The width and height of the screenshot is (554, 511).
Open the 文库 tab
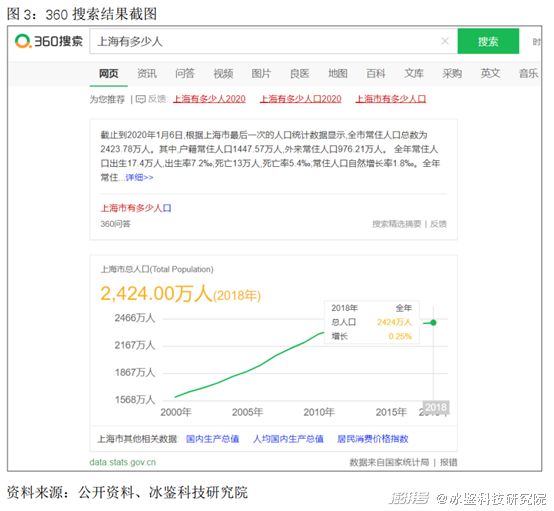[x=414, y=74]
